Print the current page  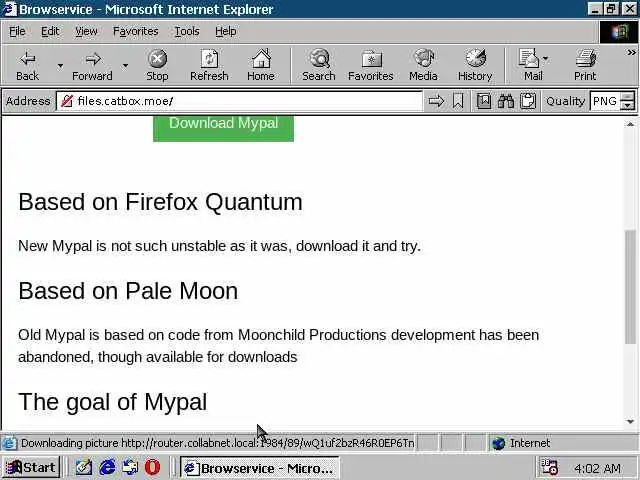(585, 66)
